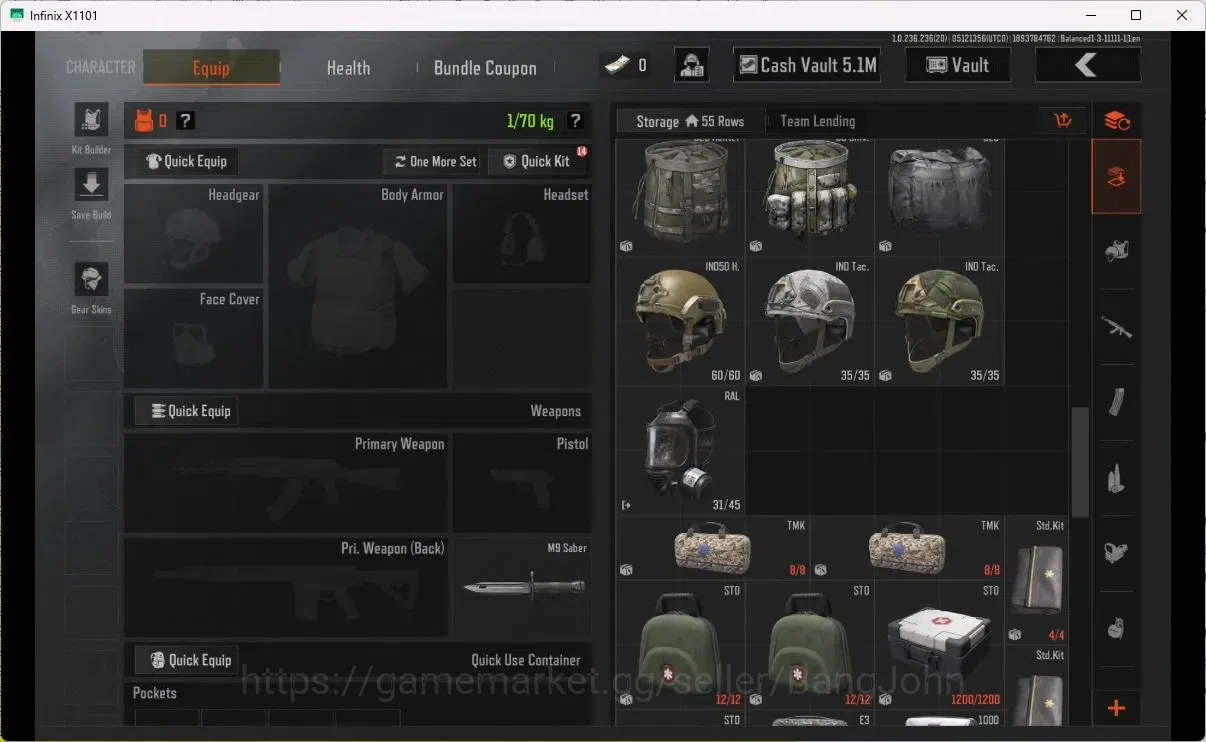1206x742 pixels.
Task: Maximize the Infinix X1101 window
Action: coord(1136,15)
